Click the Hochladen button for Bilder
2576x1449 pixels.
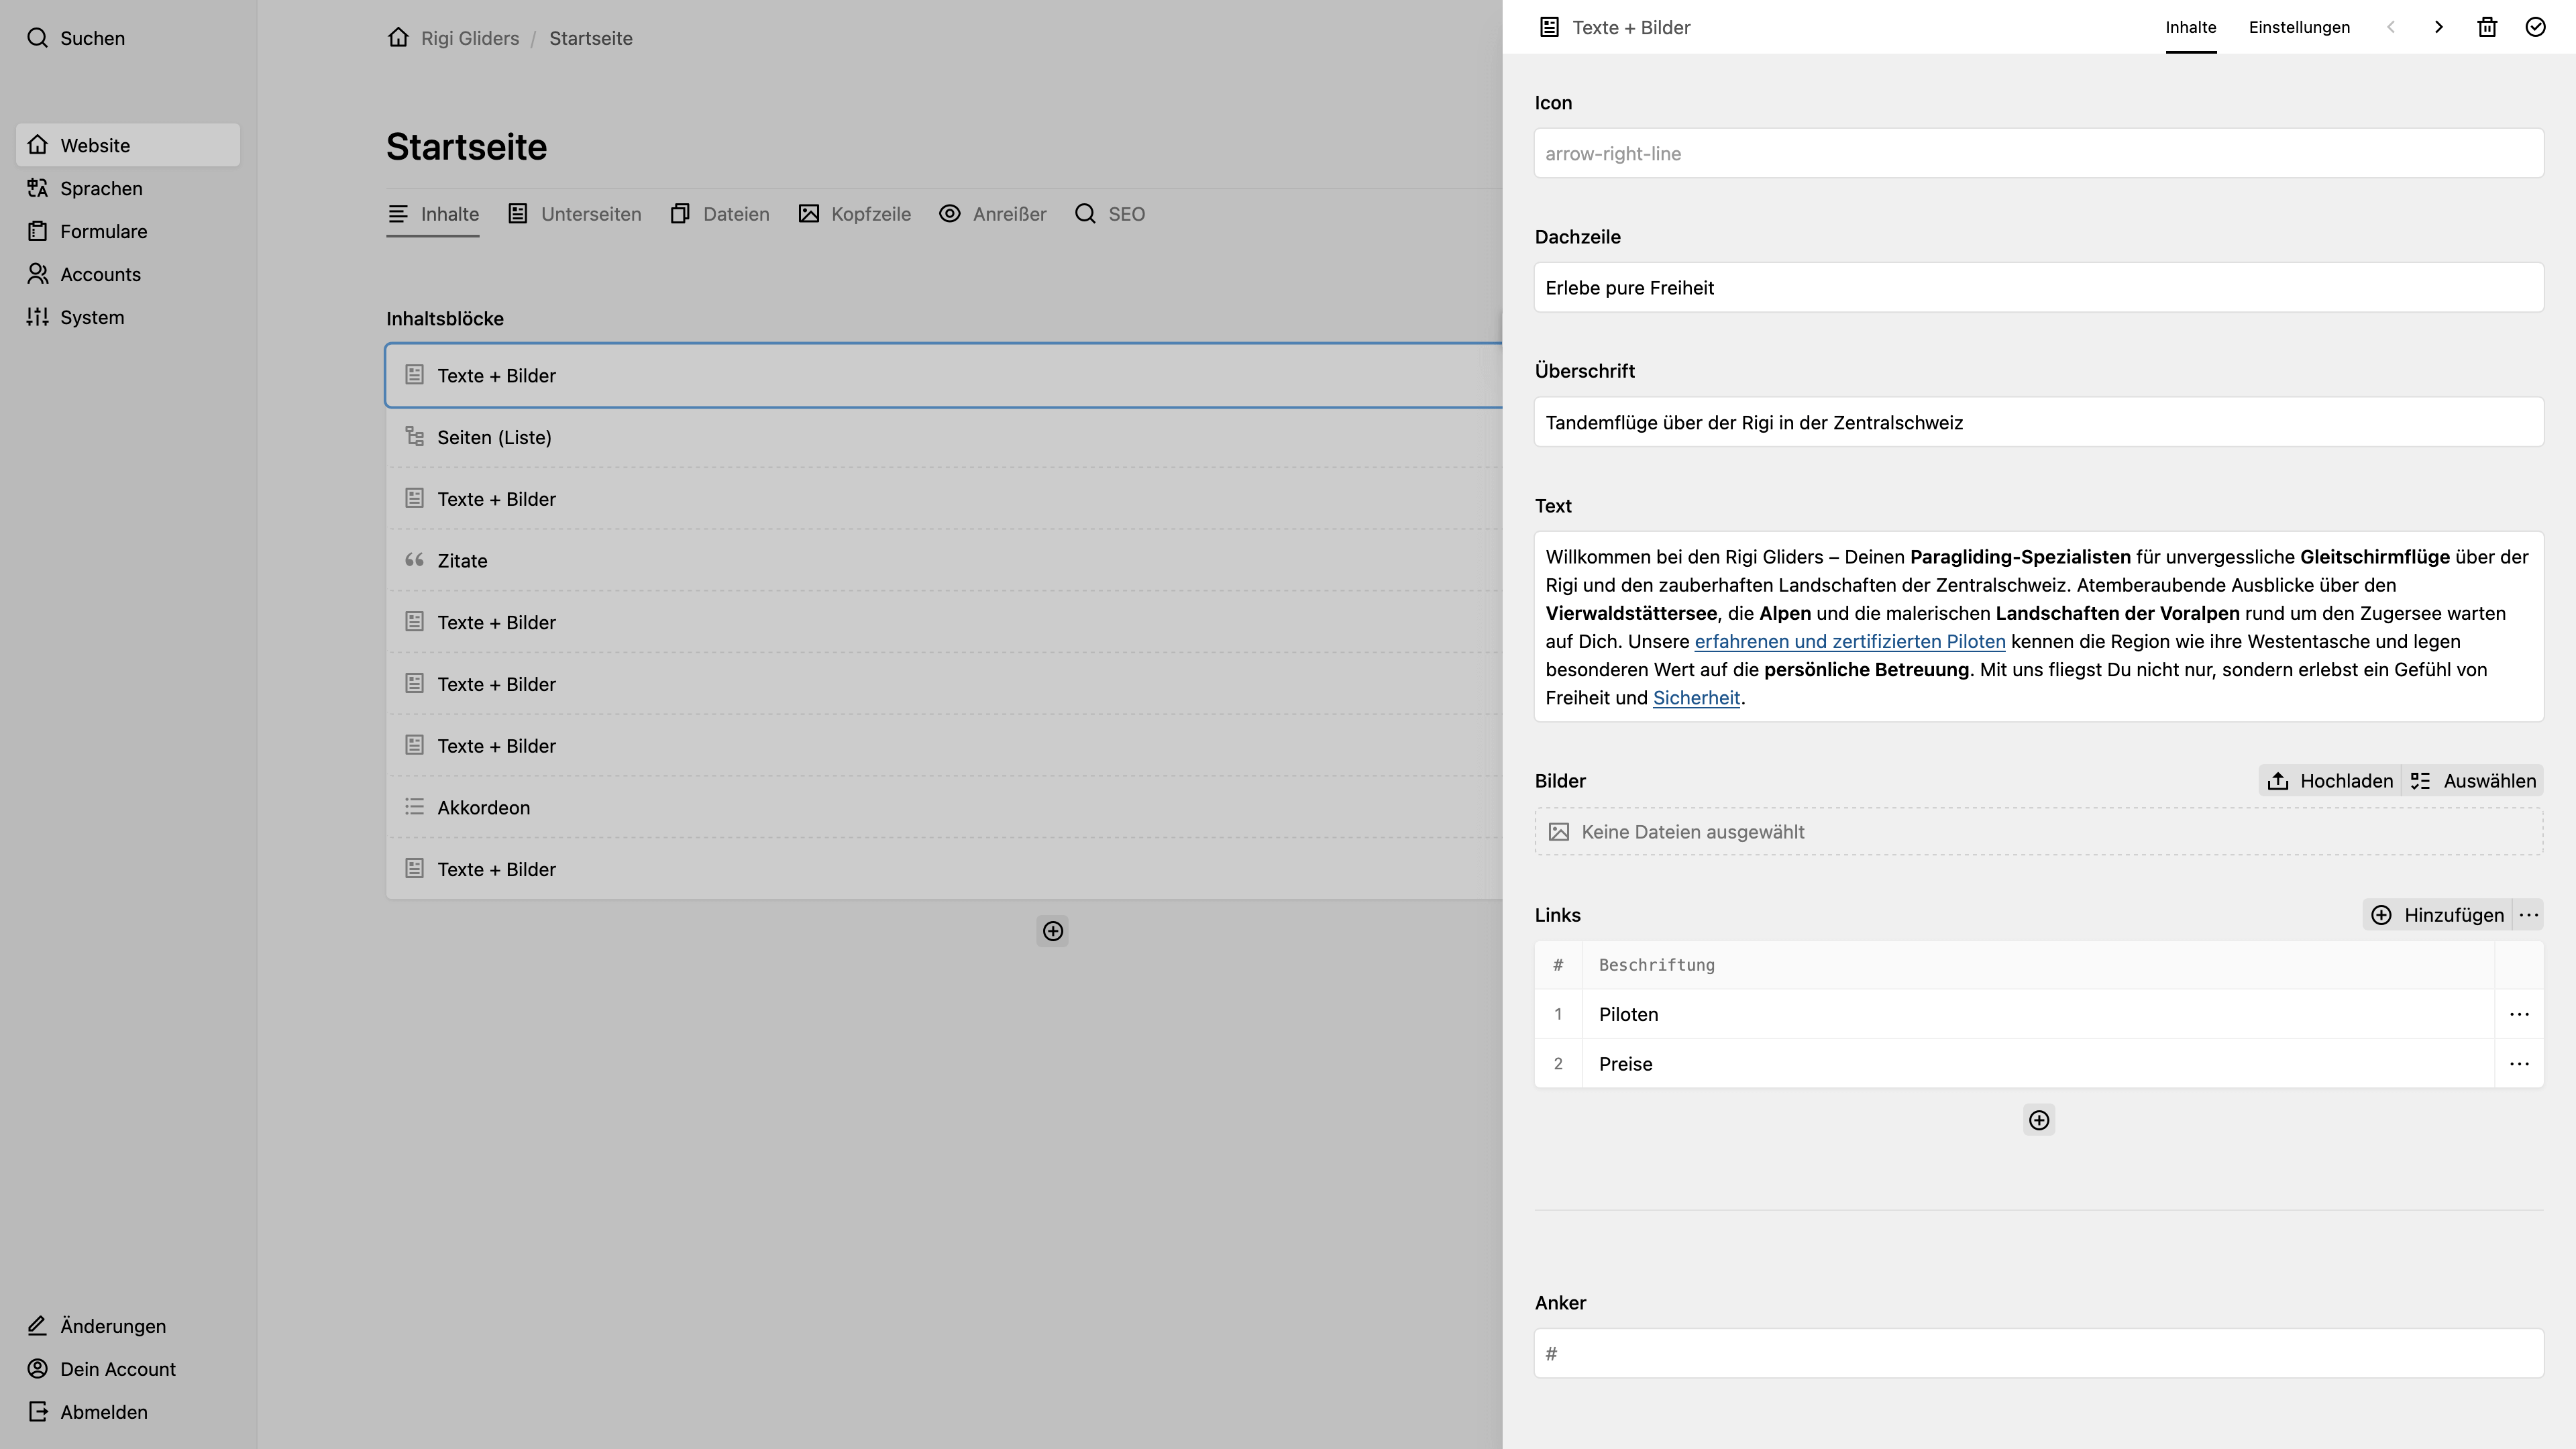2330,781
